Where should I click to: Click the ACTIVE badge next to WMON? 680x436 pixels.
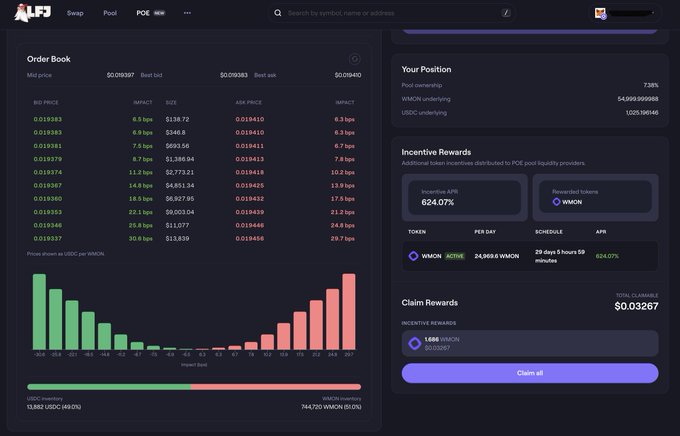[454, 256]
